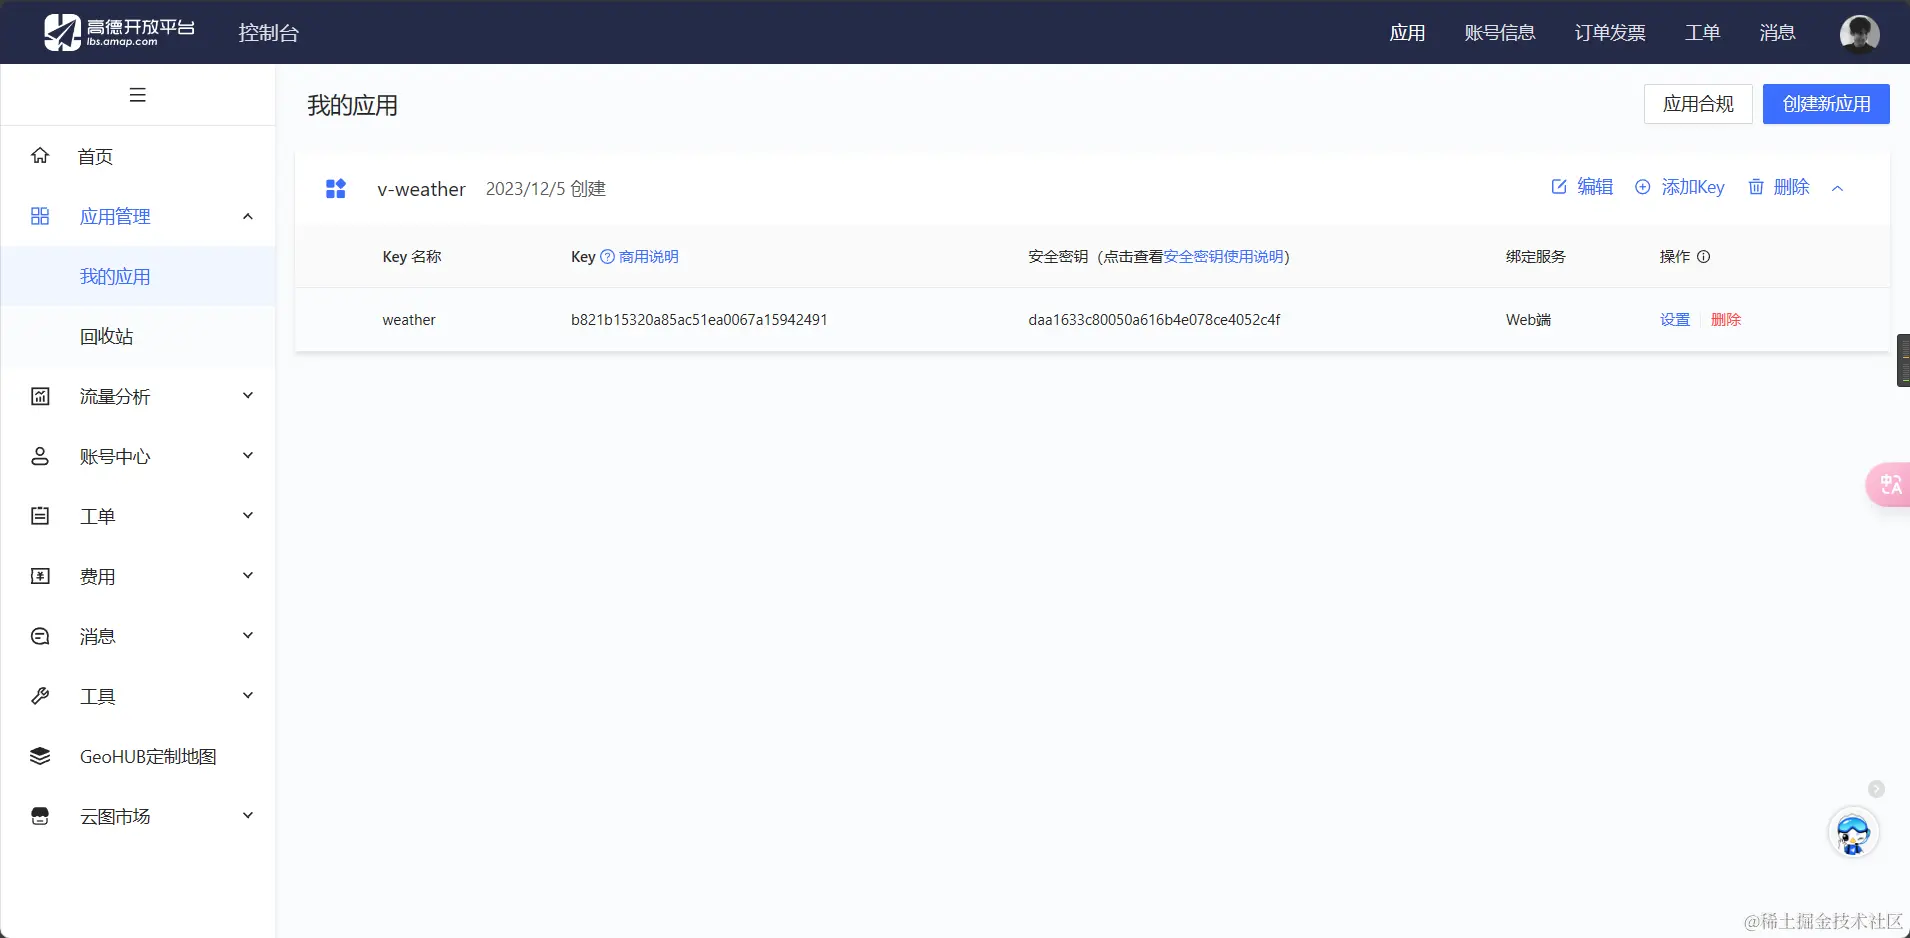Viewport: 1910px width, 938px height.
Task: Click the 应用合规 button
Action: 1698,104
